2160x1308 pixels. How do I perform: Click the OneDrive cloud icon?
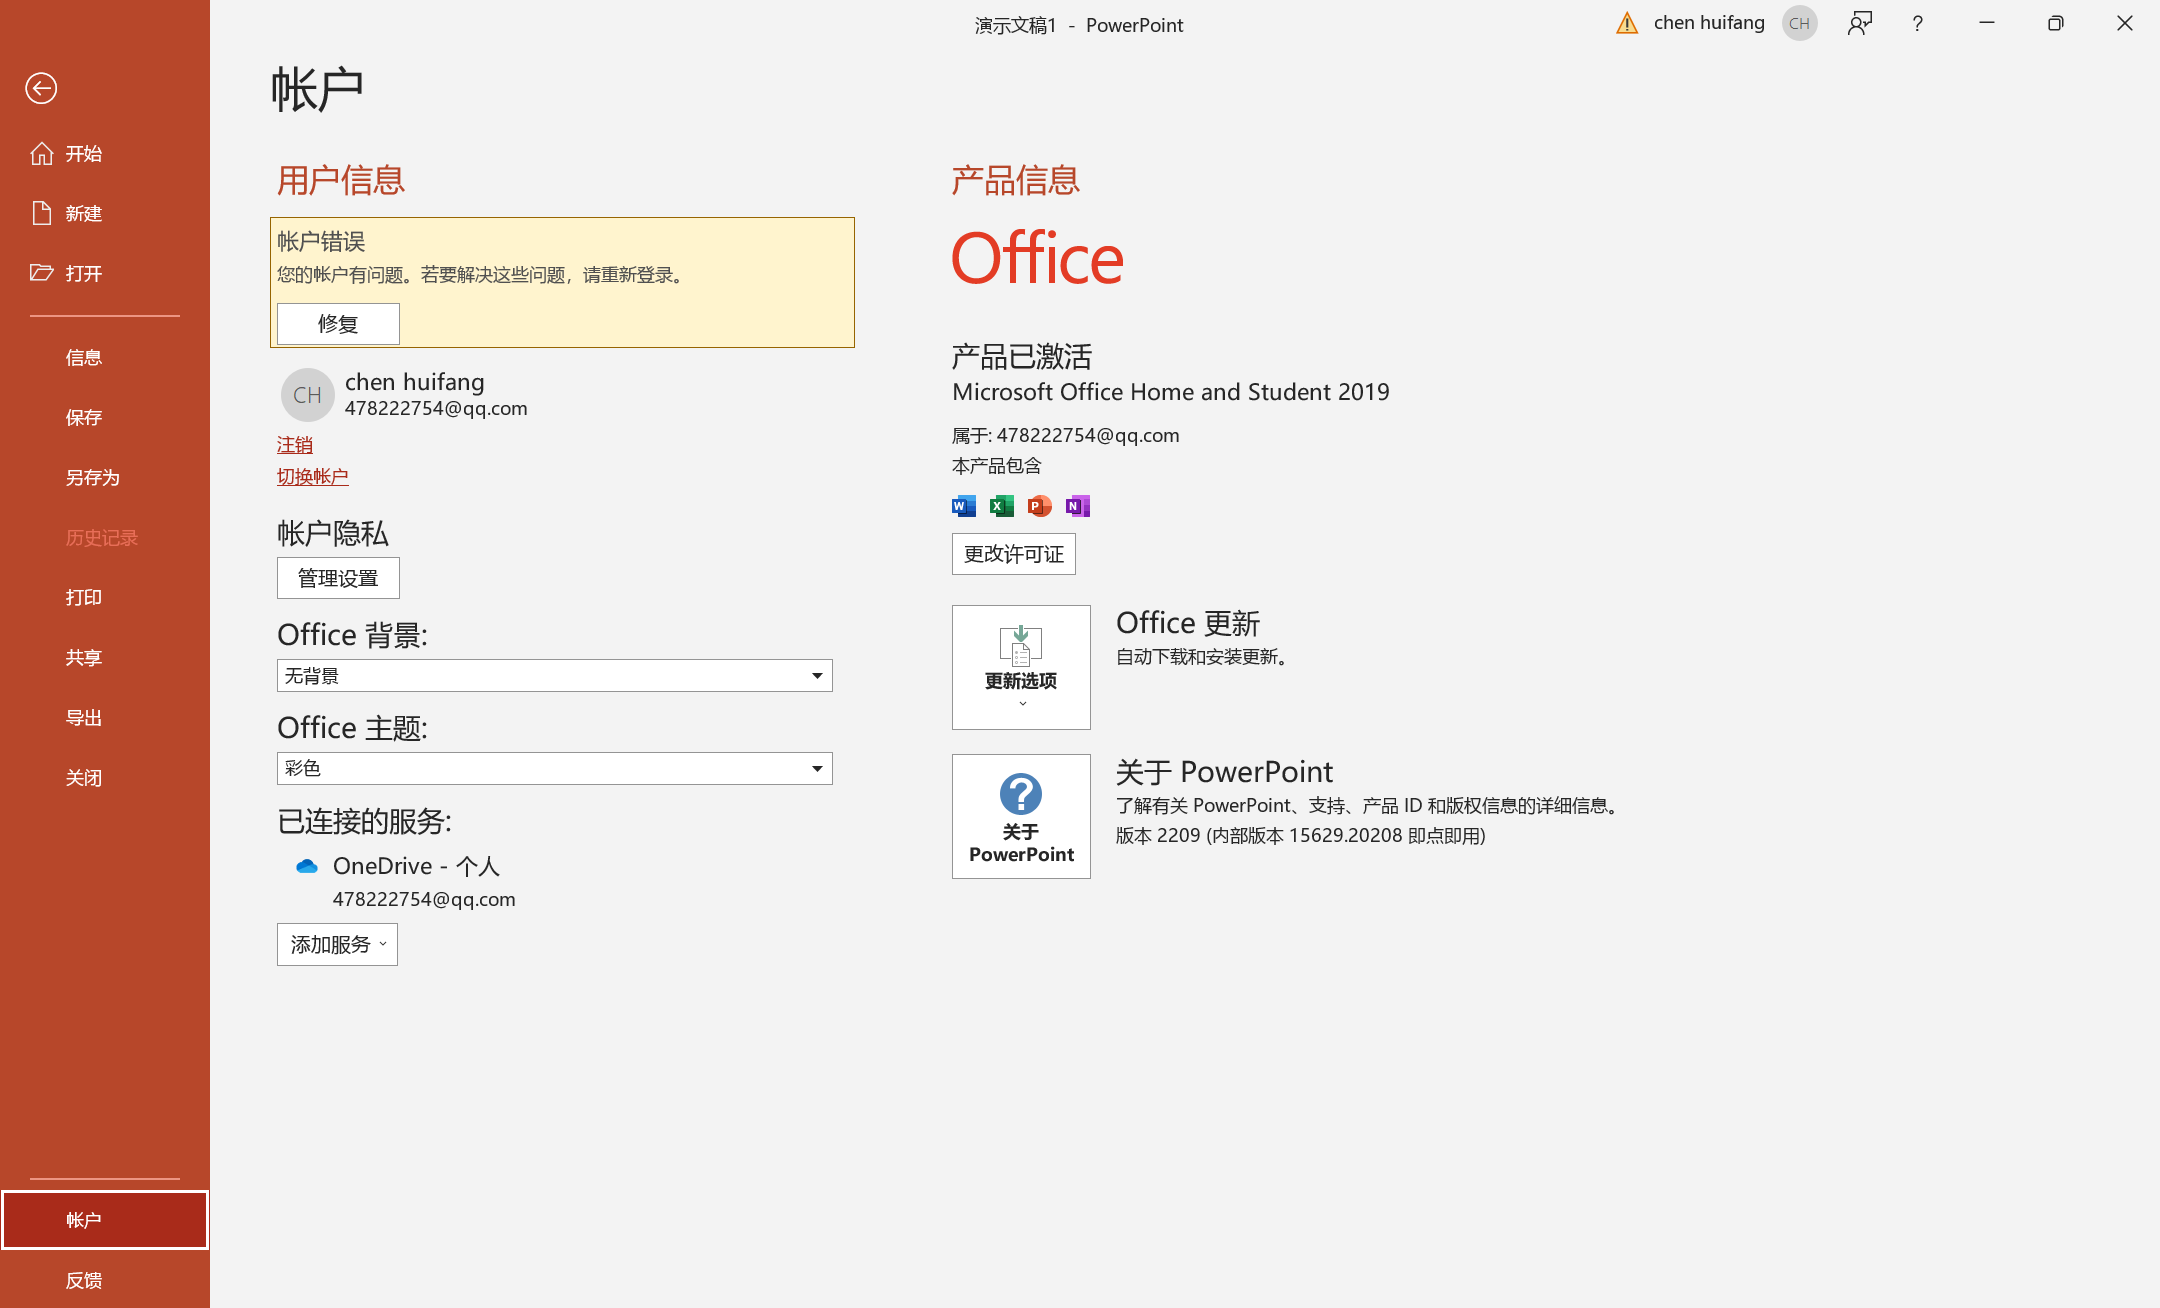[x=306, y=866]
